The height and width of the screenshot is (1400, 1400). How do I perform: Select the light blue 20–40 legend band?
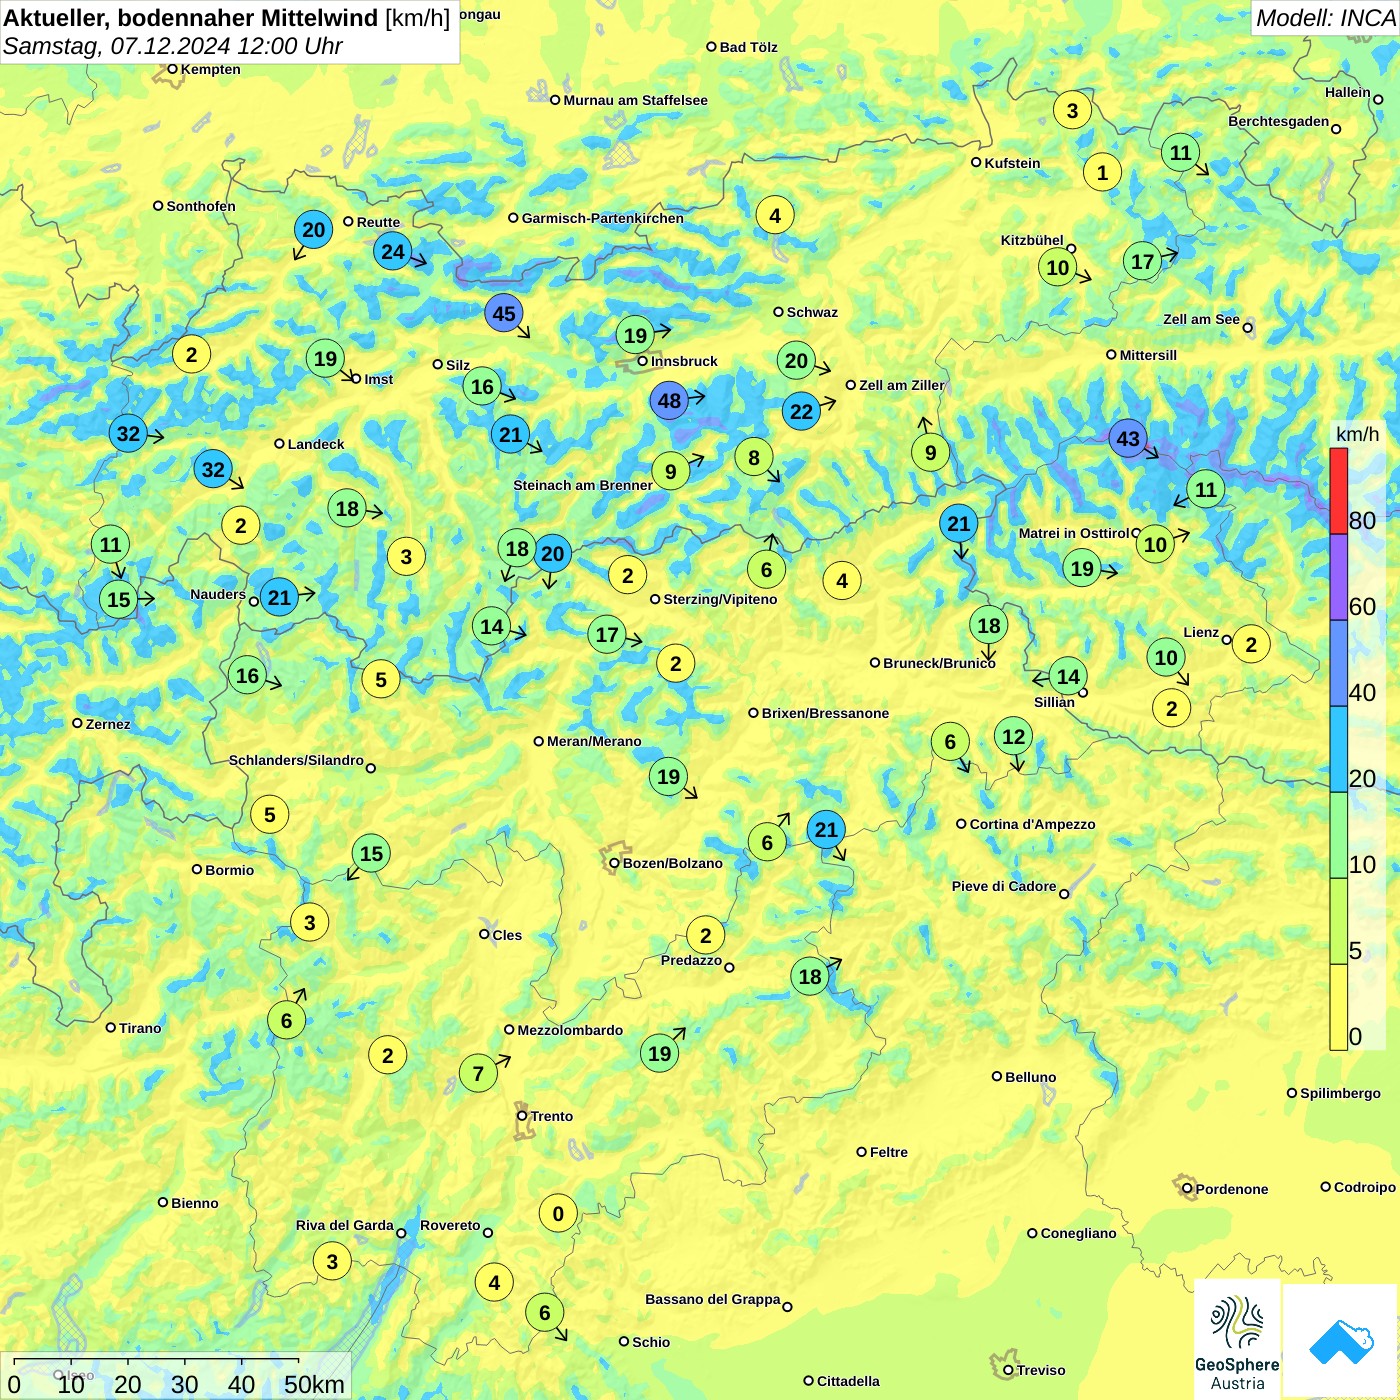(x=1338, y=749)
